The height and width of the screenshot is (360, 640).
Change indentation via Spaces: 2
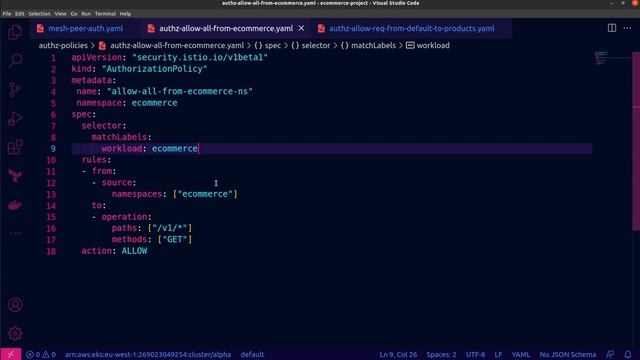441,354
